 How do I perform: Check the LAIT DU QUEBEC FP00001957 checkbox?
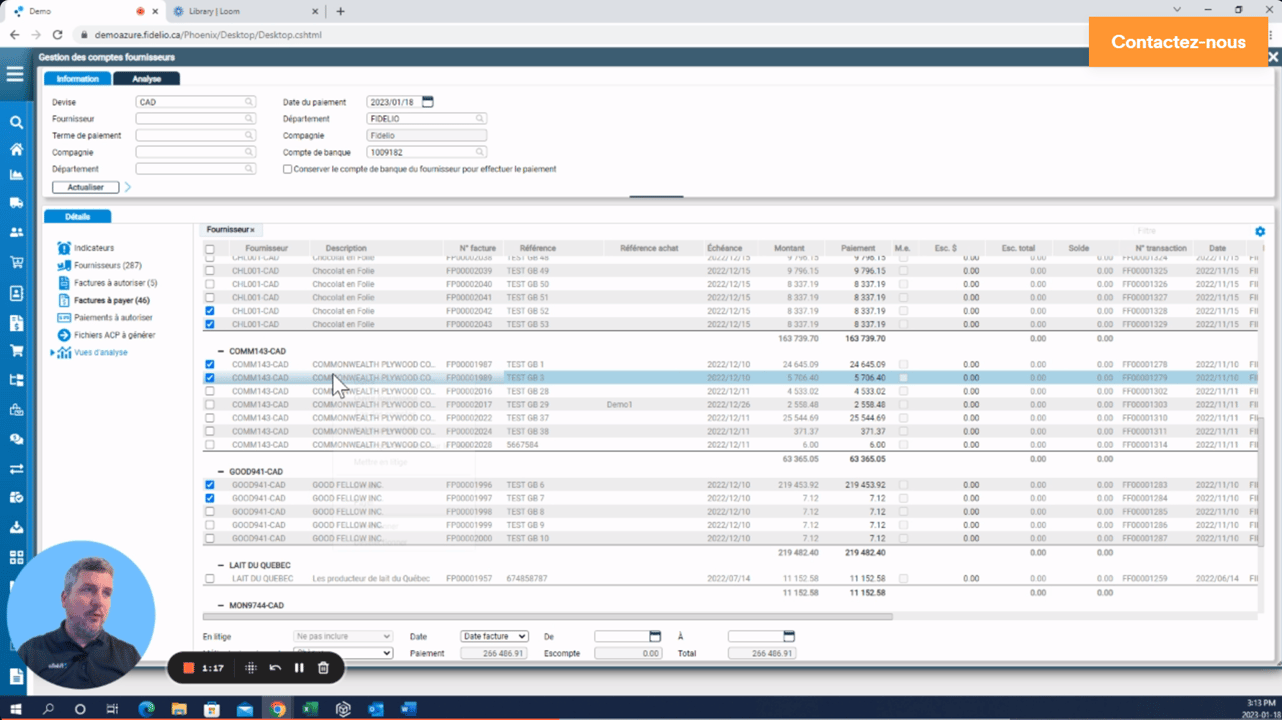(x=210, y=578)
